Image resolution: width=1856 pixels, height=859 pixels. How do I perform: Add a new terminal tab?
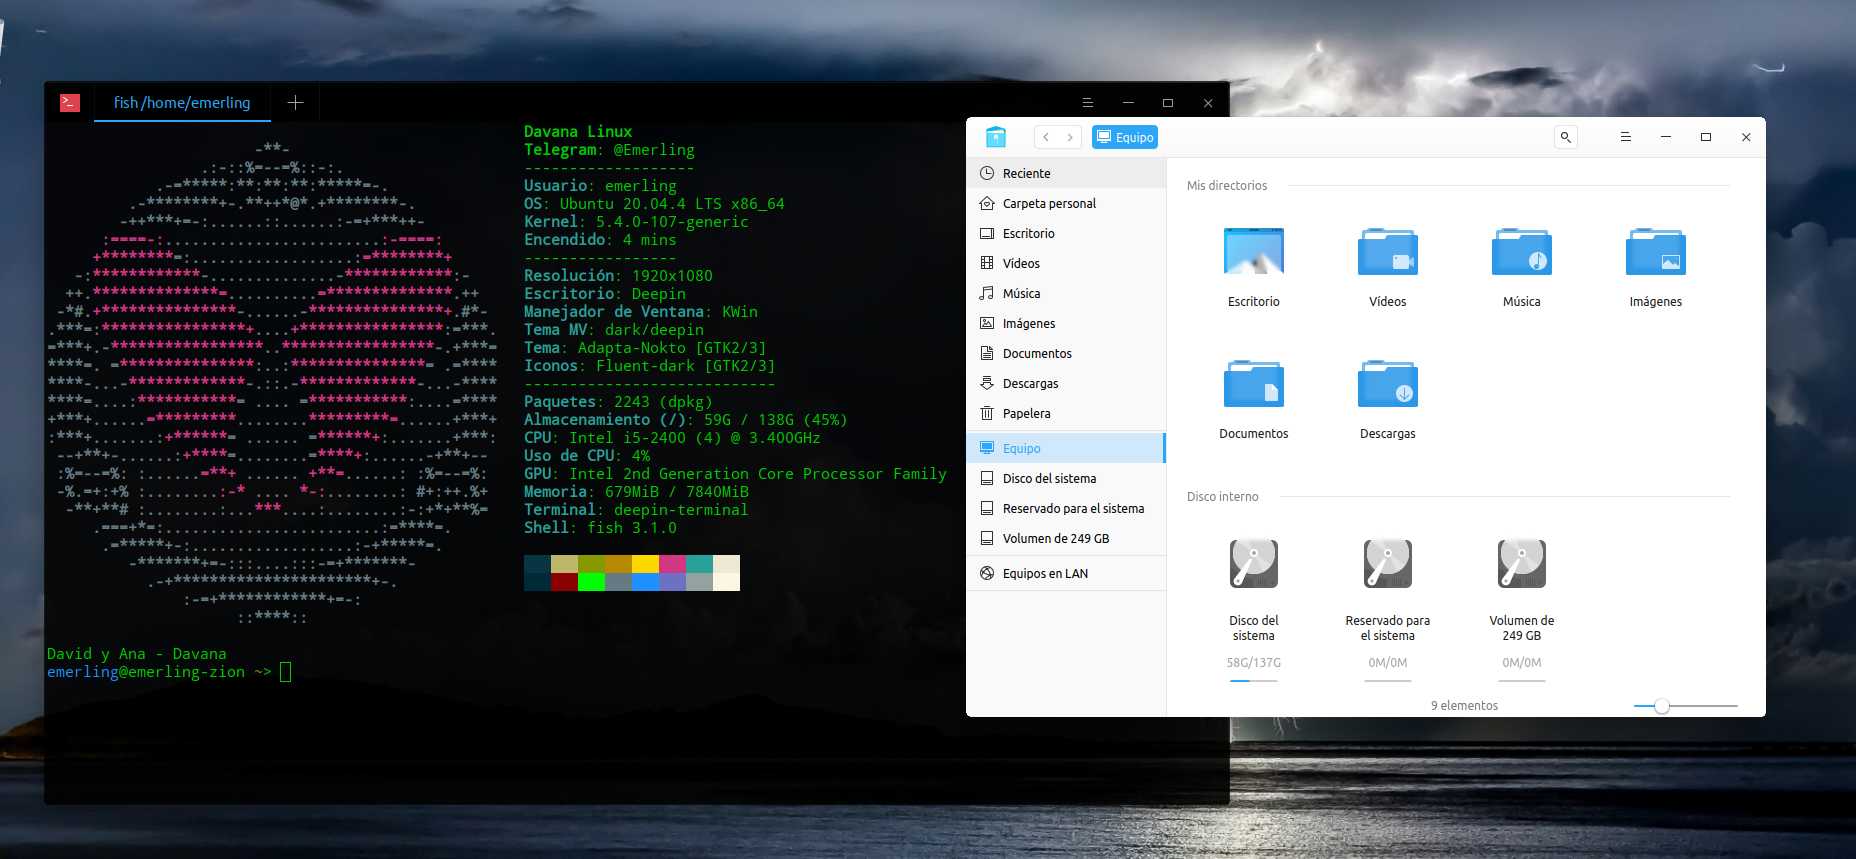[295, 102]
